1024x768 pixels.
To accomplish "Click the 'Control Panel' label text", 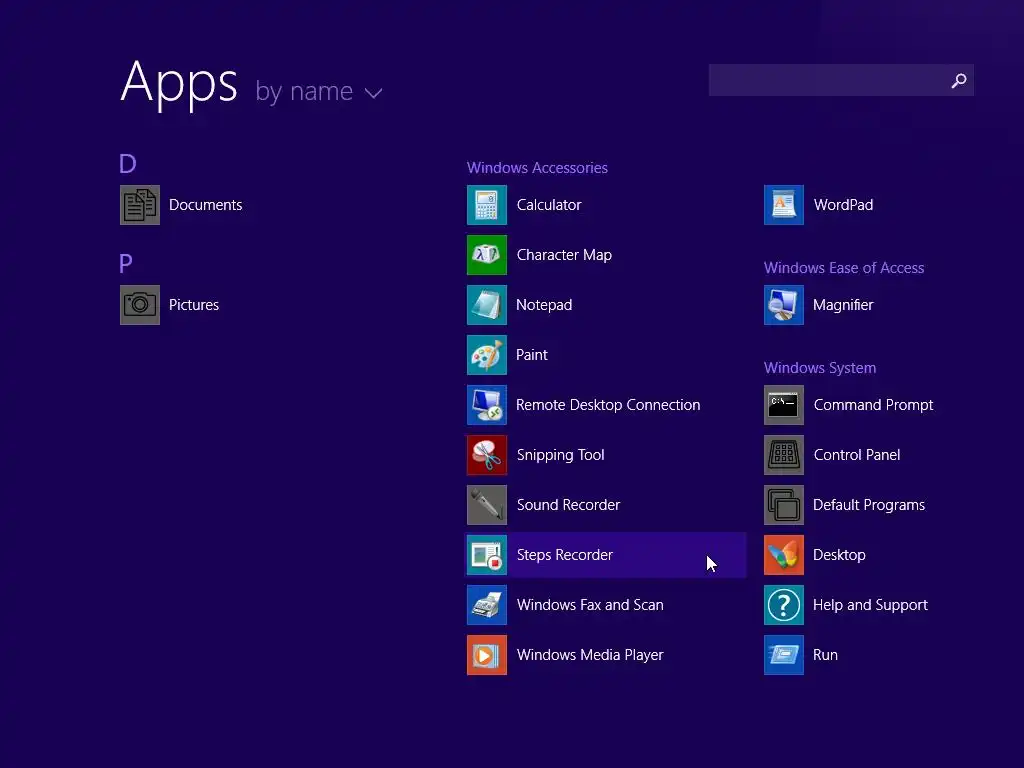I will point(857,455).
